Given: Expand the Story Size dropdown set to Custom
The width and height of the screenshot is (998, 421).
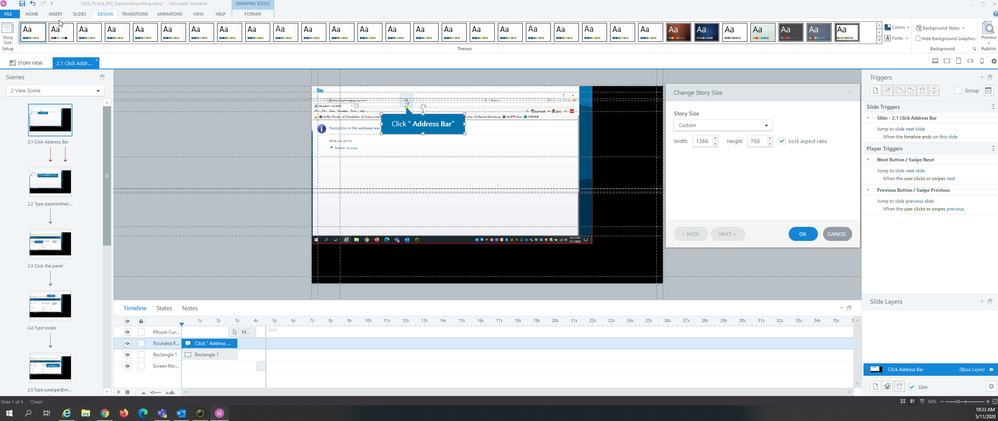Looking at the screenshot, I should click(722, 125).
